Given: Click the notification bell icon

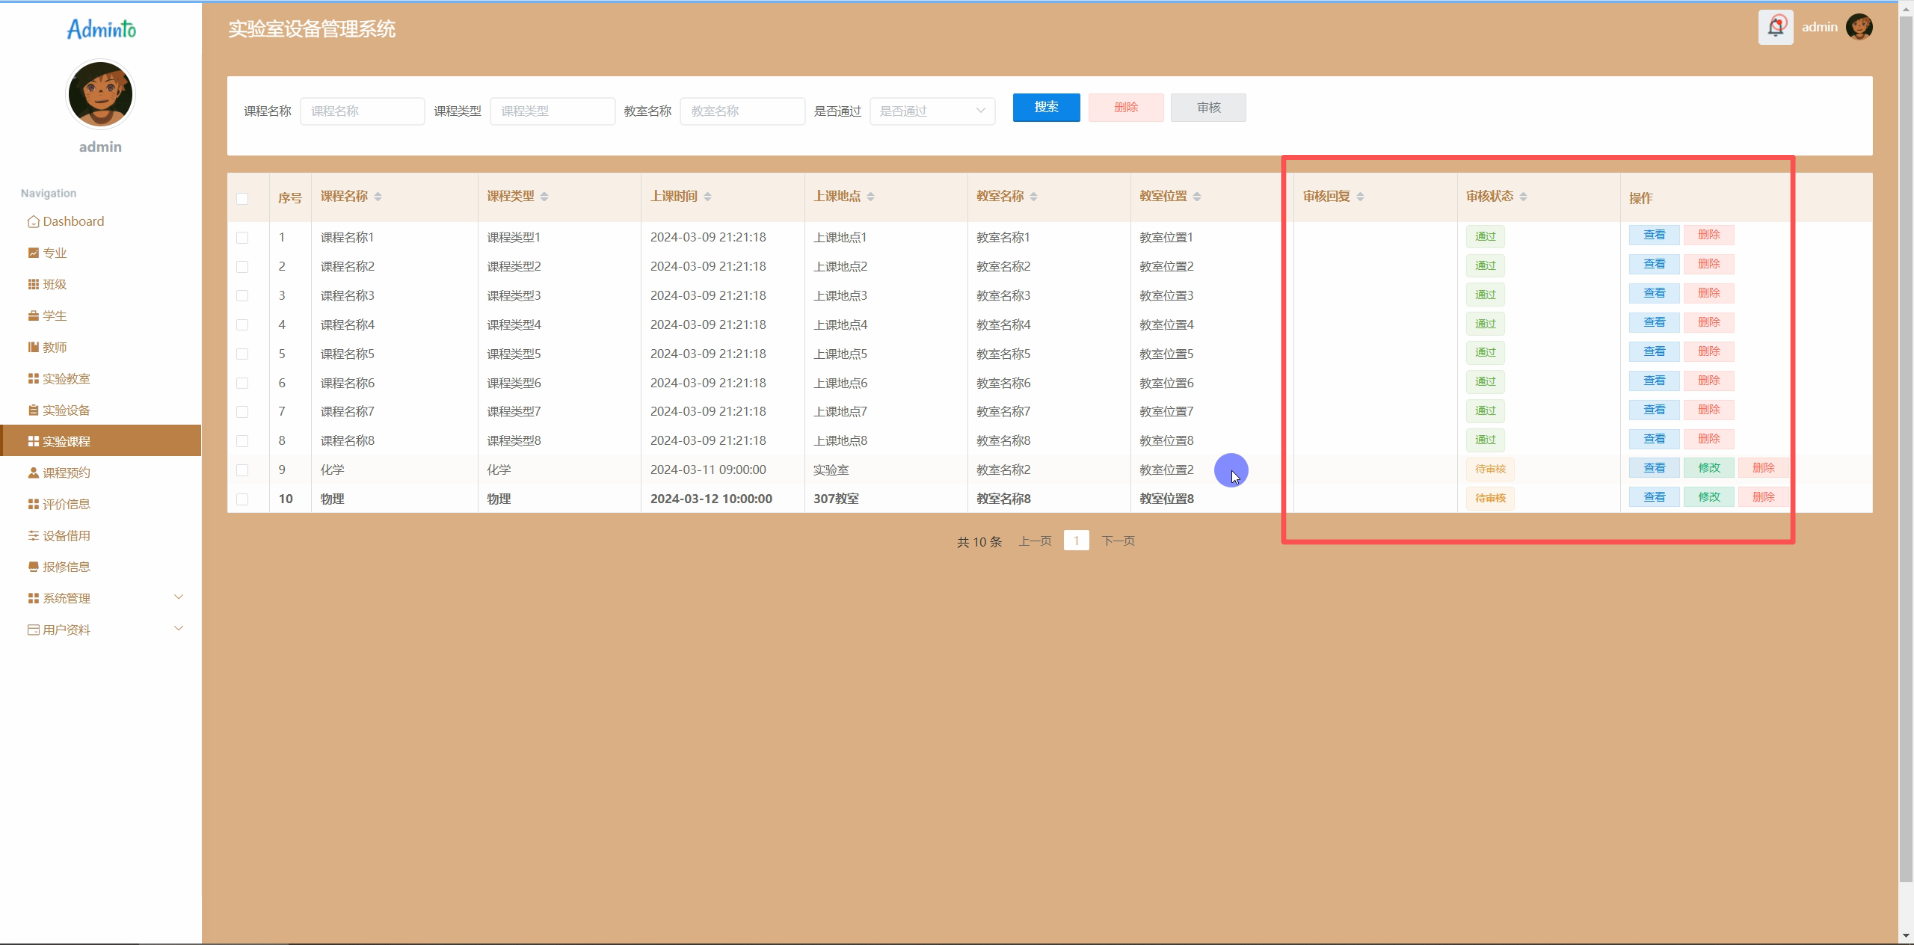Looking at the screenshot, I should [1776, 27].
